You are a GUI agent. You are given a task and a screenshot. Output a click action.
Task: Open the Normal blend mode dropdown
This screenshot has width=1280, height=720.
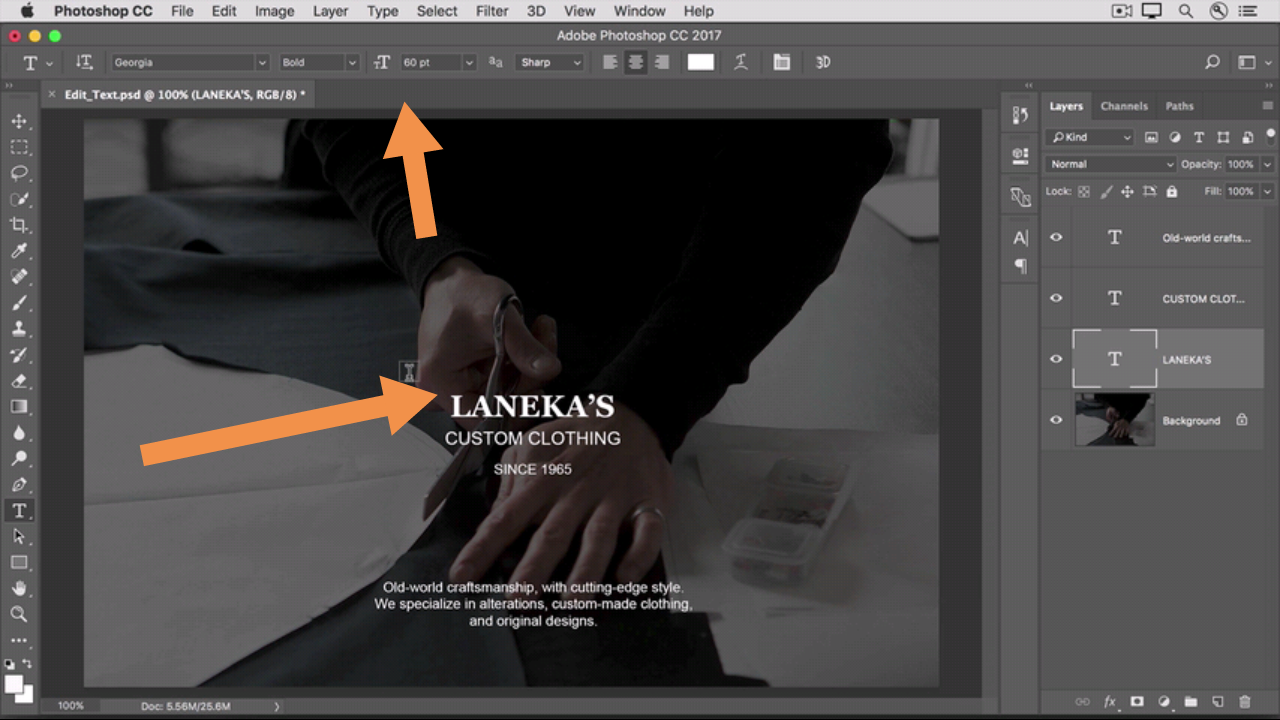click(x=1111, y=164)
